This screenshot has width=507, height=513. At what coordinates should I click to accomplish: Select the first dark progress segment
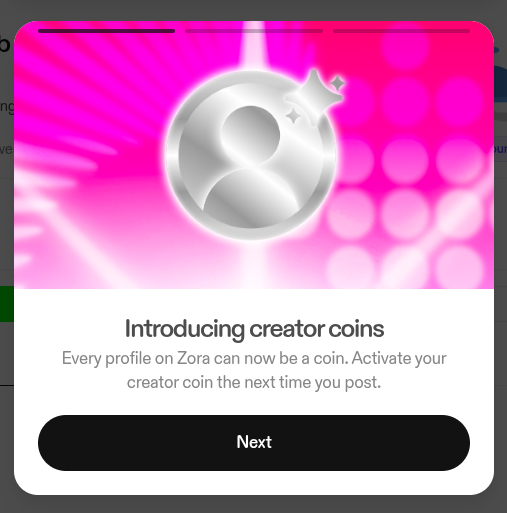tap(106, 31)
